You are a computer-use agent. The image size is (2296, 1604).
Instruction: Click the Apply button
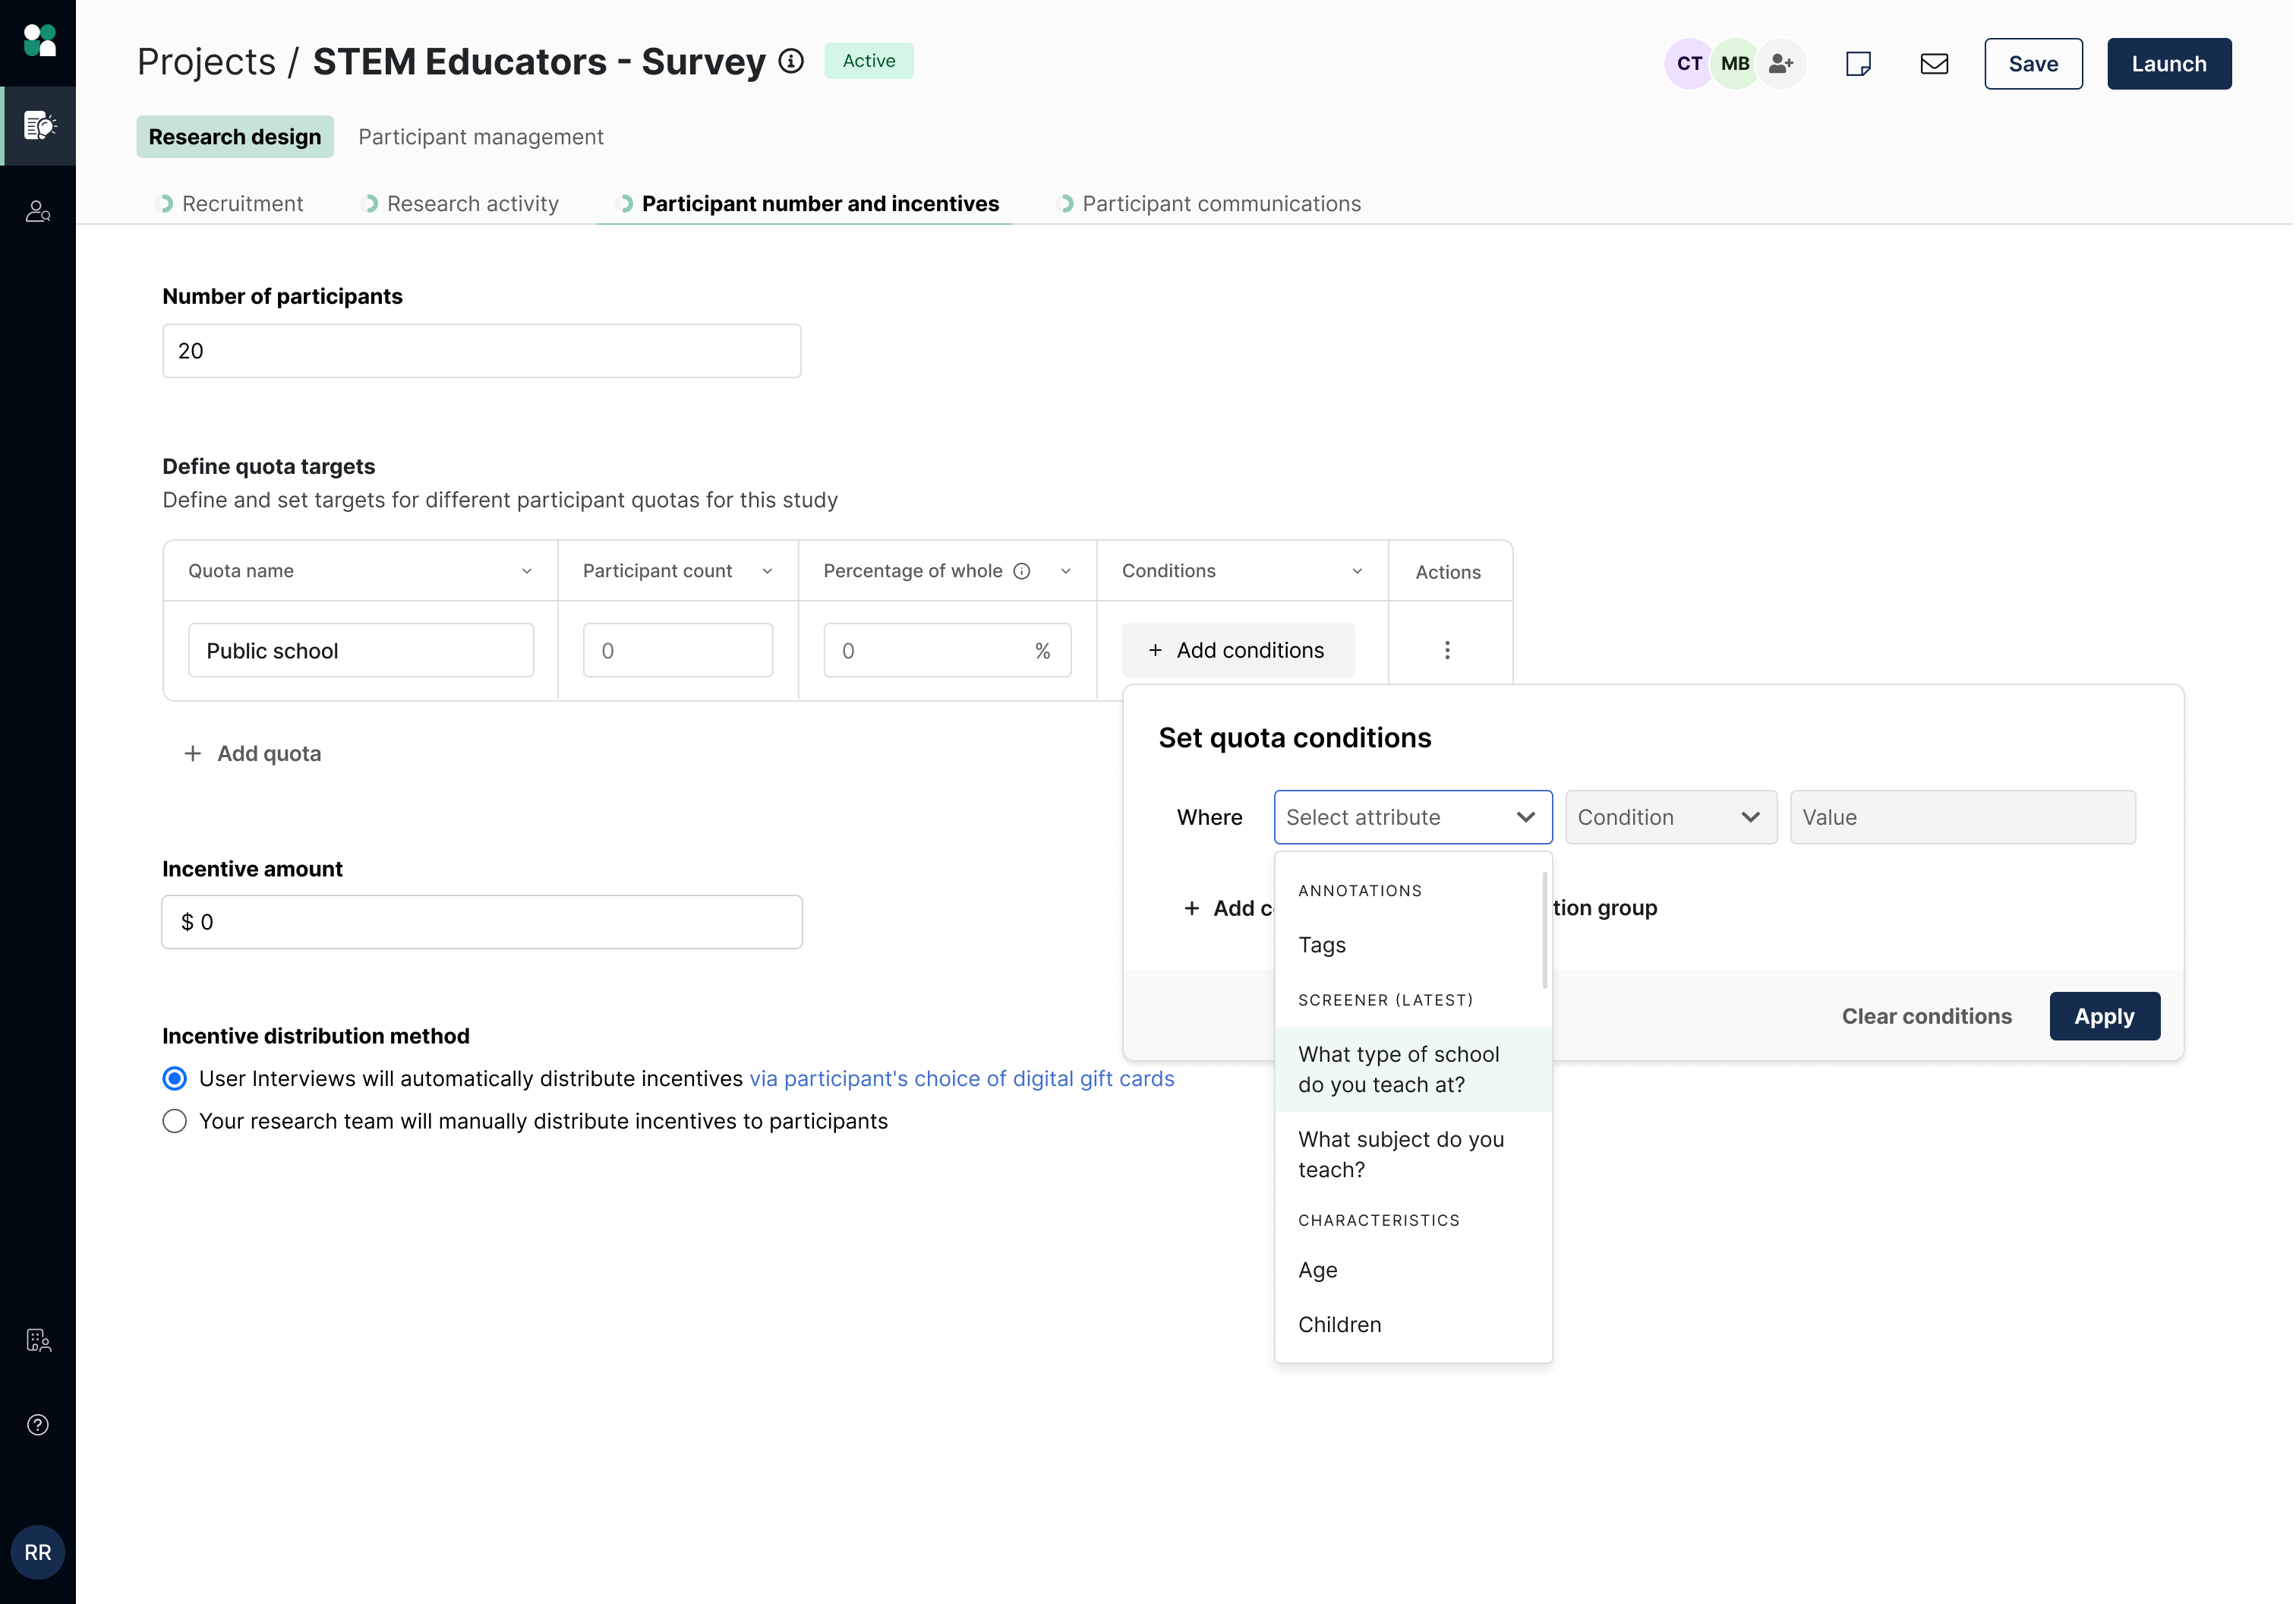pyautogui.click(x=2104, y=1017)
